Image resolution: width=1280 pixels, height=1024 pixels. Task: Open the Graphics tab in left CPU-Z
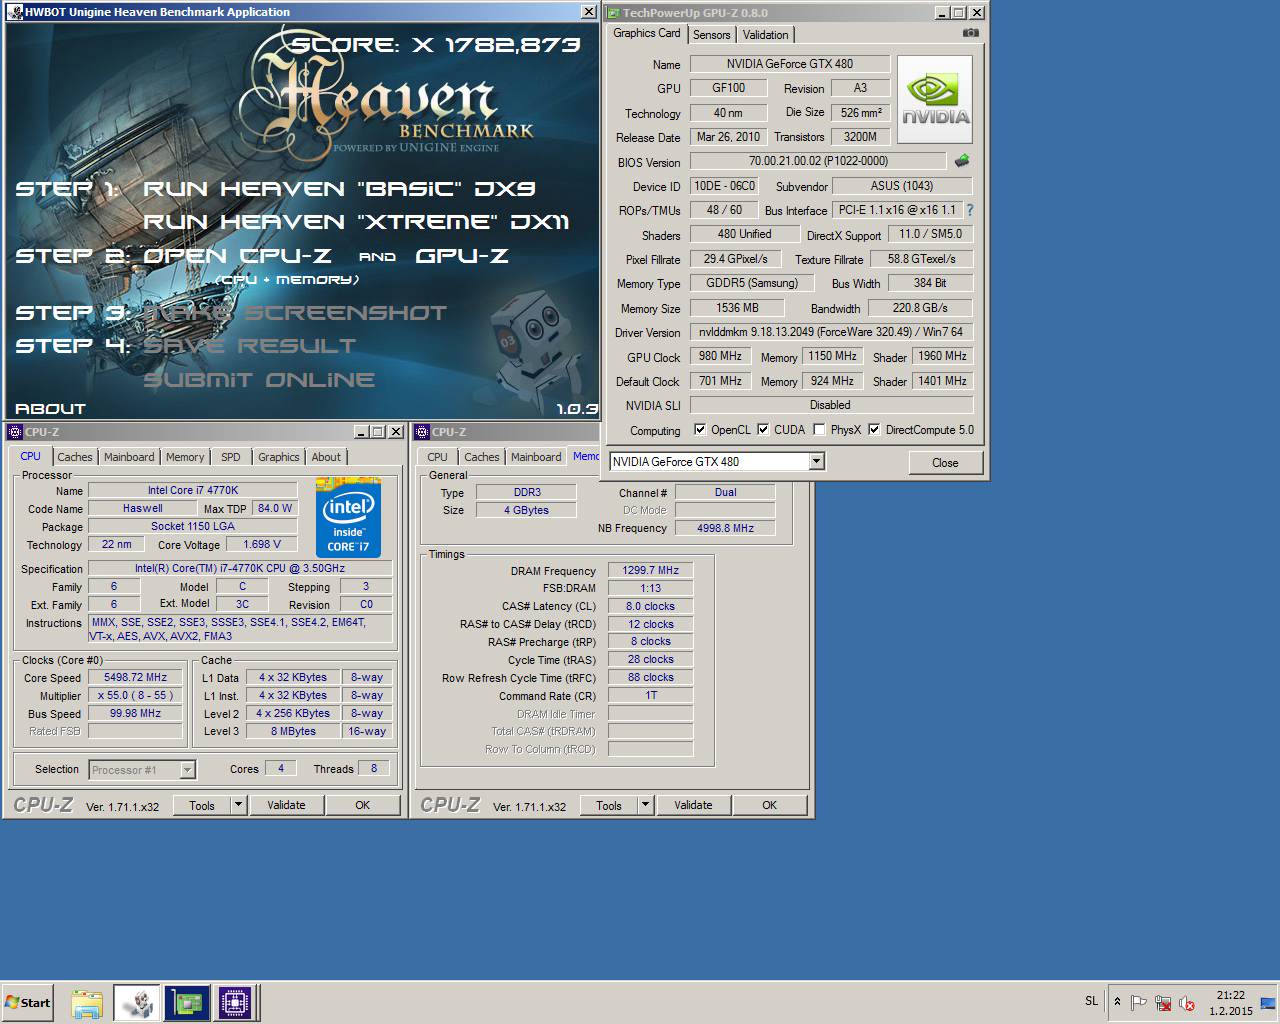click(278, 457)
